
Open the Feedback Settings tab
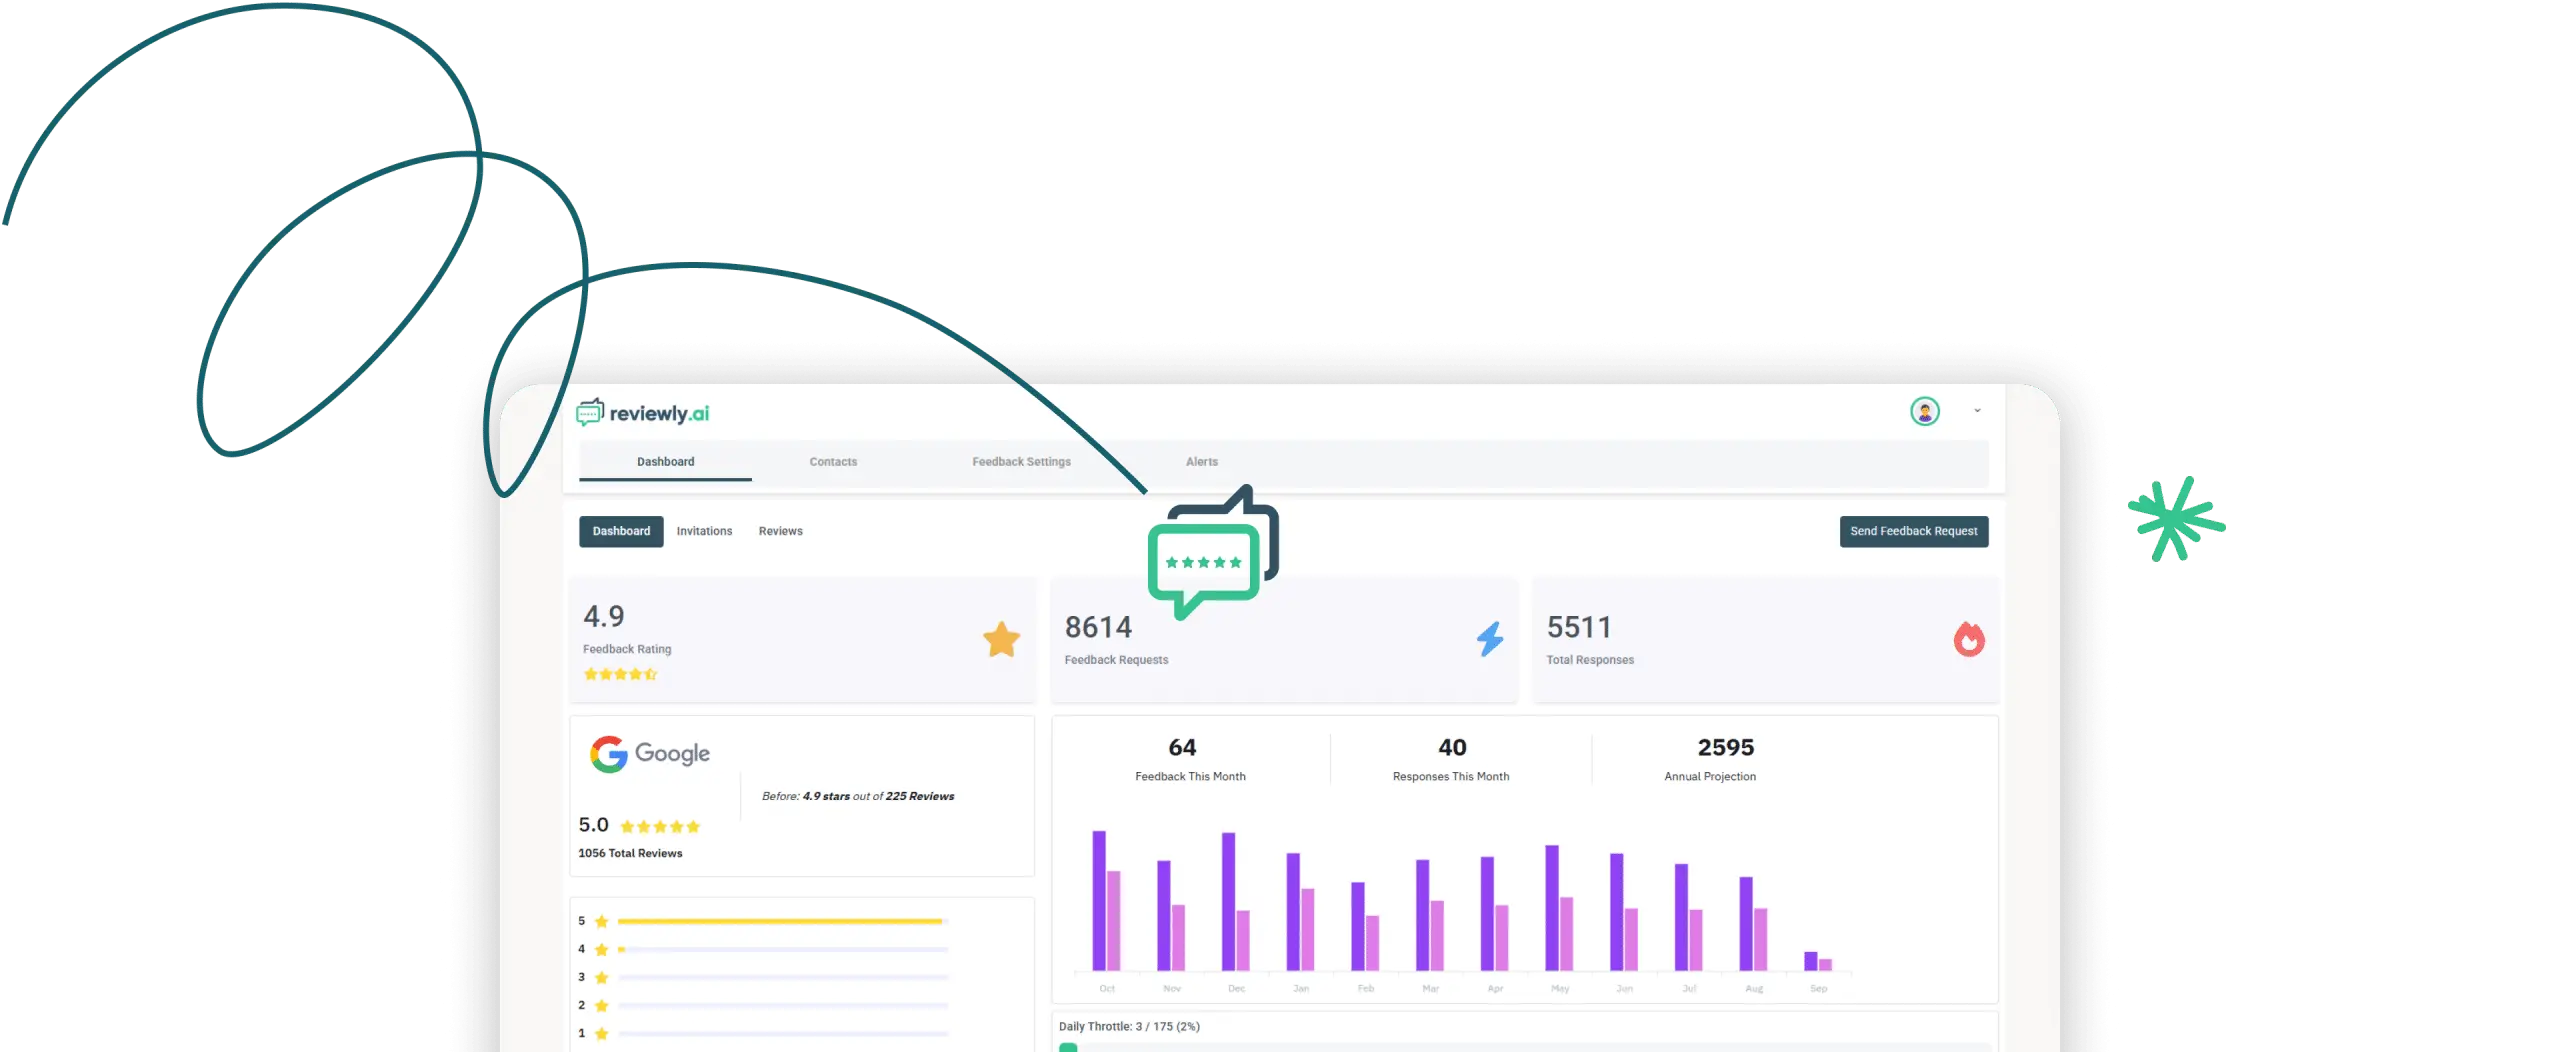tap(1021, 462)
